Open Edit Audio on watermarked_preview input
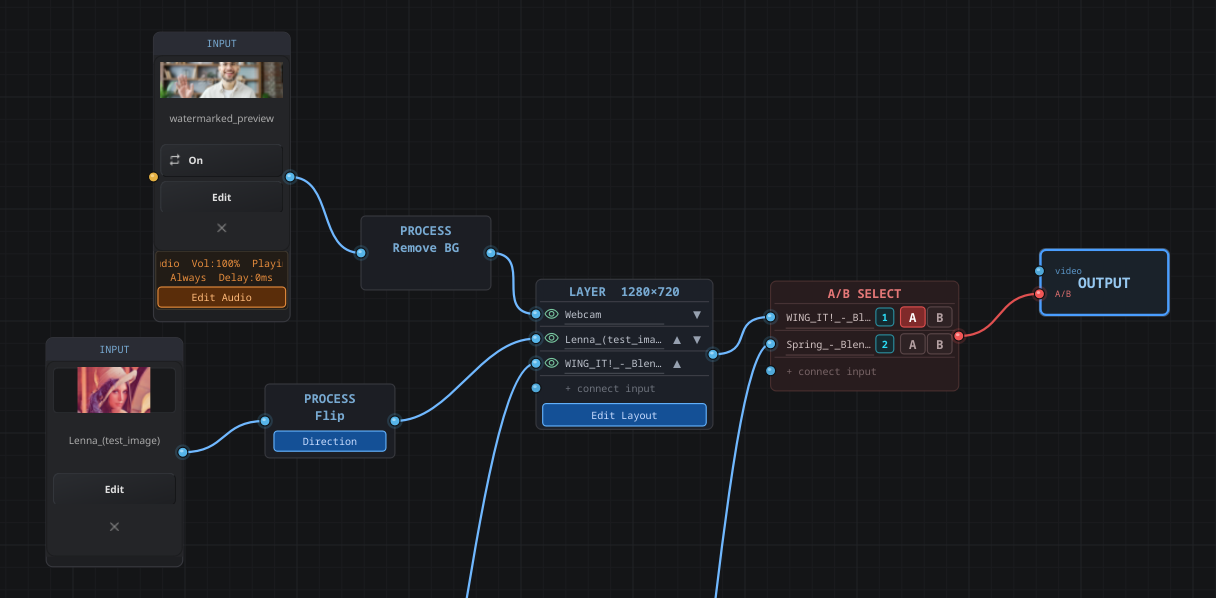 (x=222, y=297)
